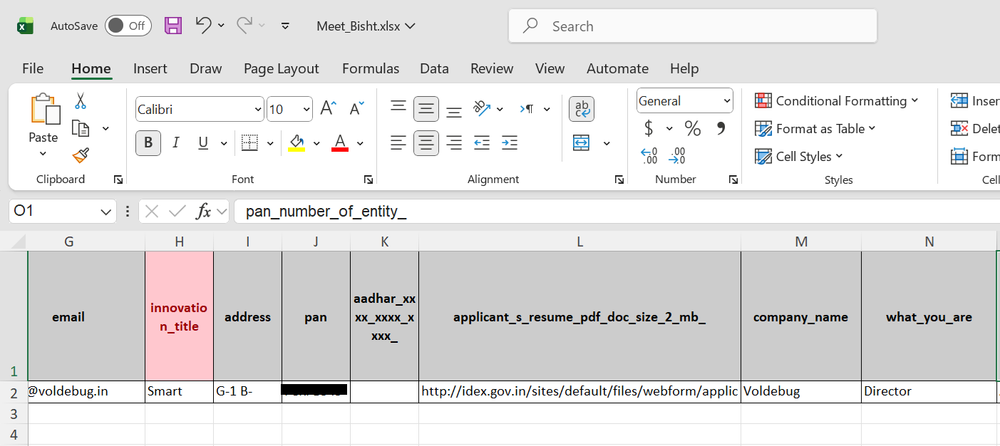Screen dimensions: 1000x446
Task: Toggle the AutoSave switch
Action: coord(128,25)
